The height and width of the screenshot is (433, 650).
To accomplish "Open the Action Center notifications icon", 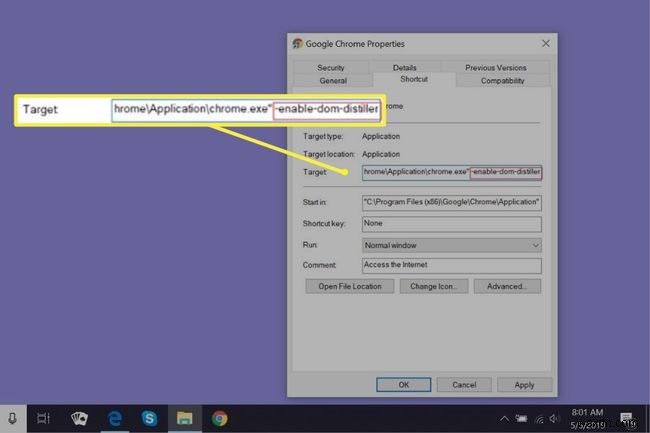I will 626,418.
